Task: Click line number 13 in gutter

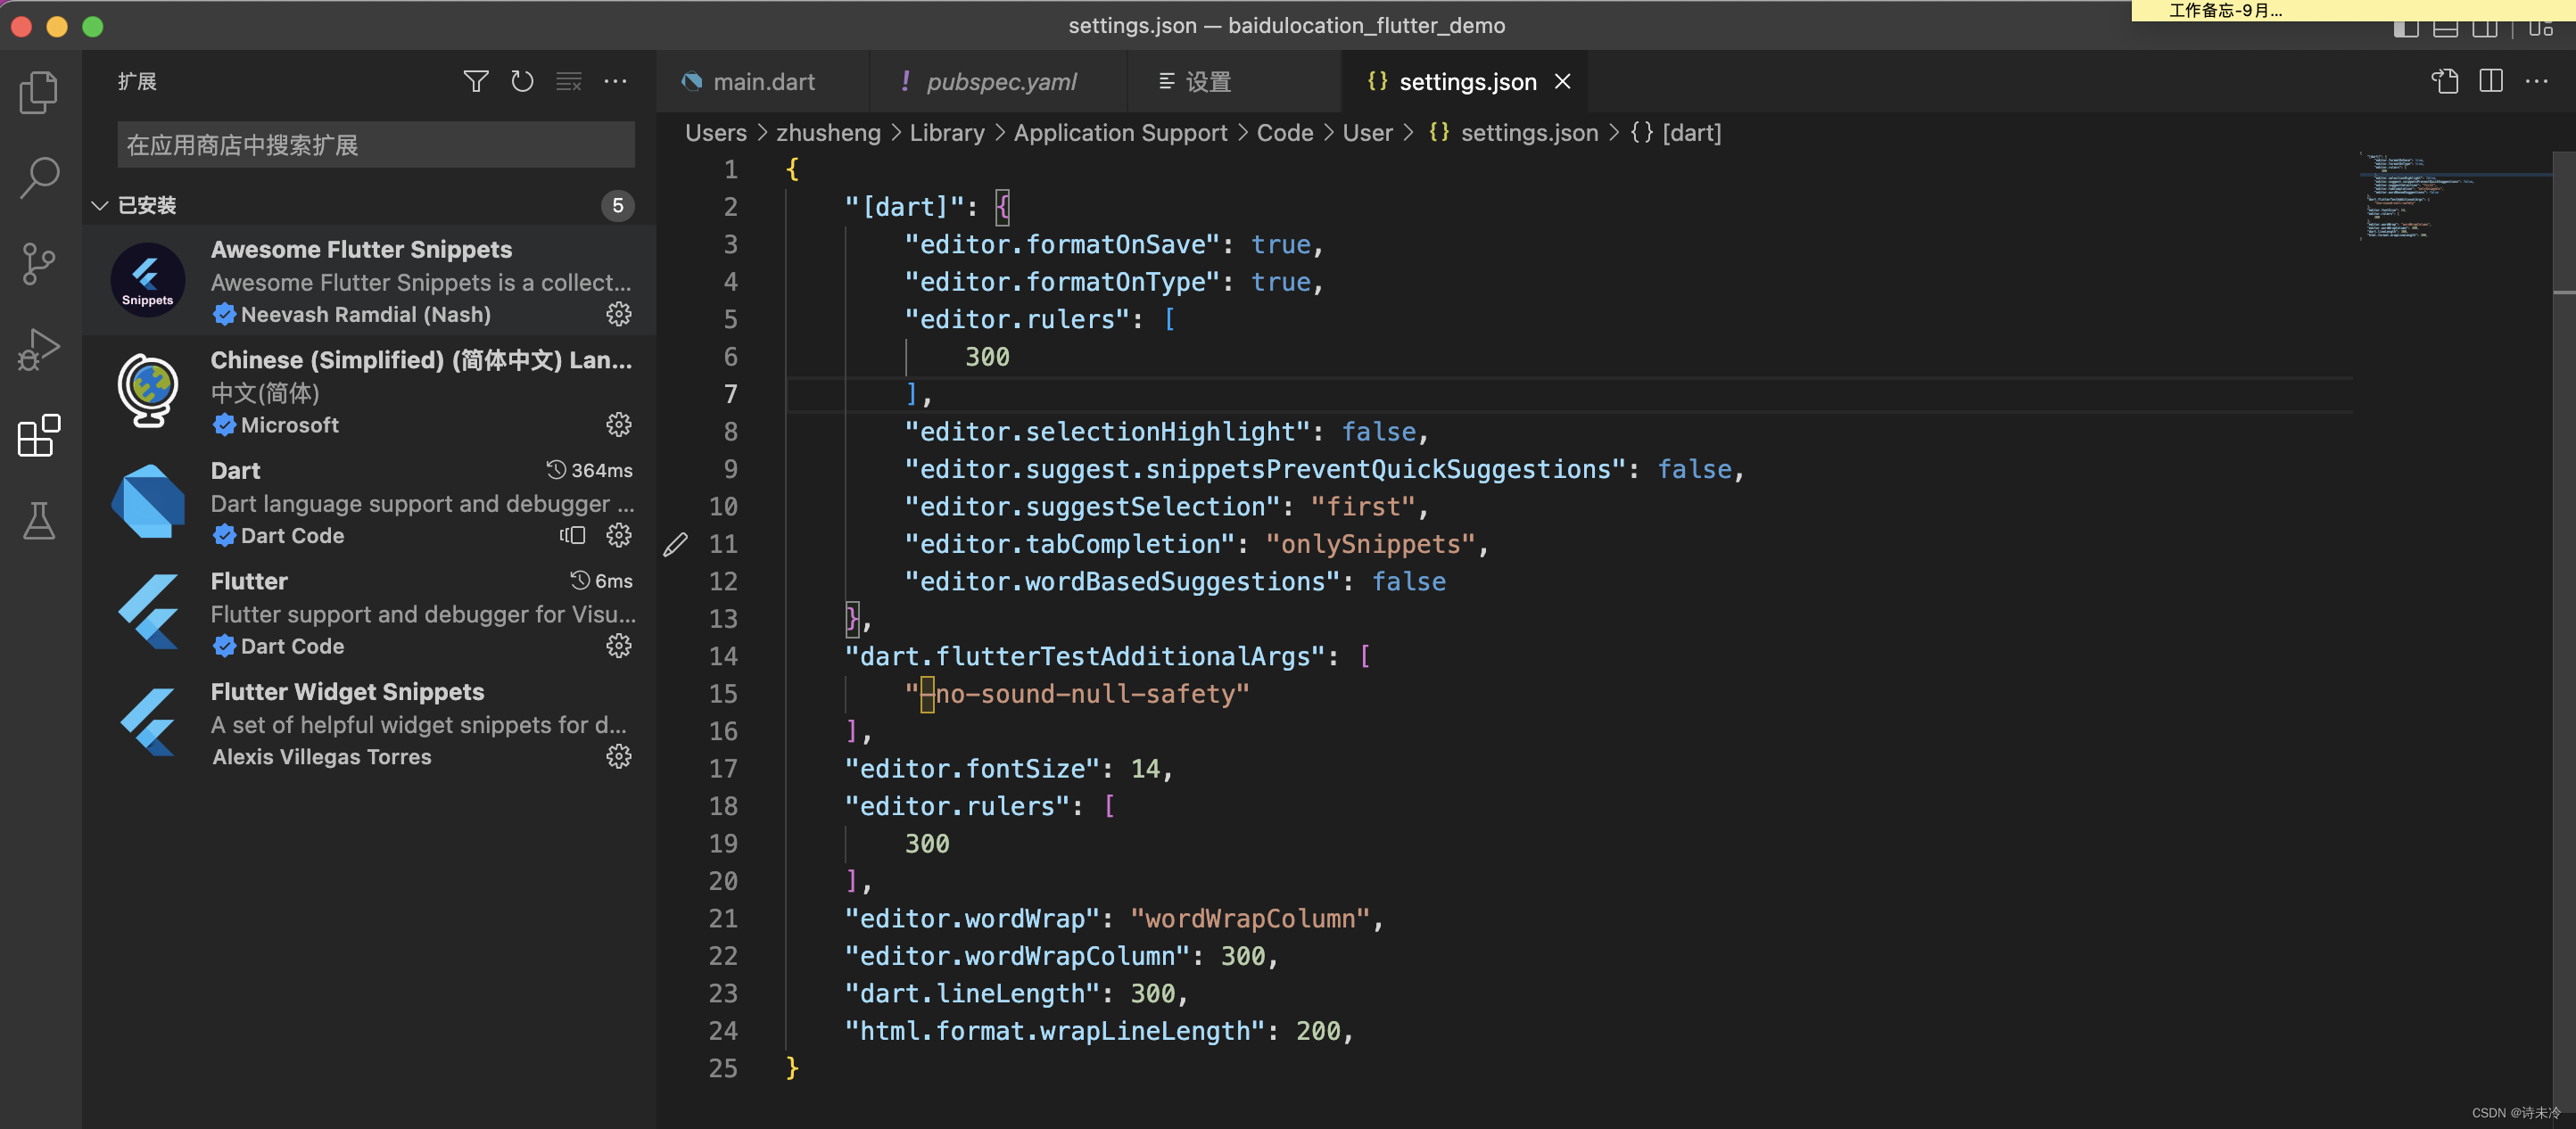Action: [x=723, y=619]
